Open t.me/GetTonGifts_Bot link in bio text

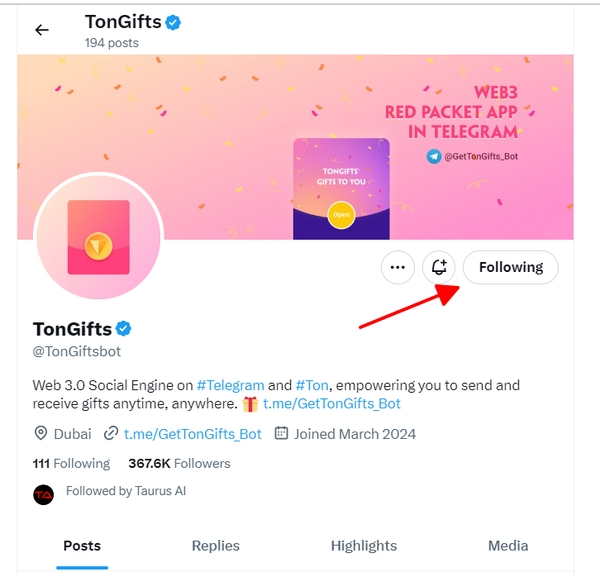tap(332, 404)
